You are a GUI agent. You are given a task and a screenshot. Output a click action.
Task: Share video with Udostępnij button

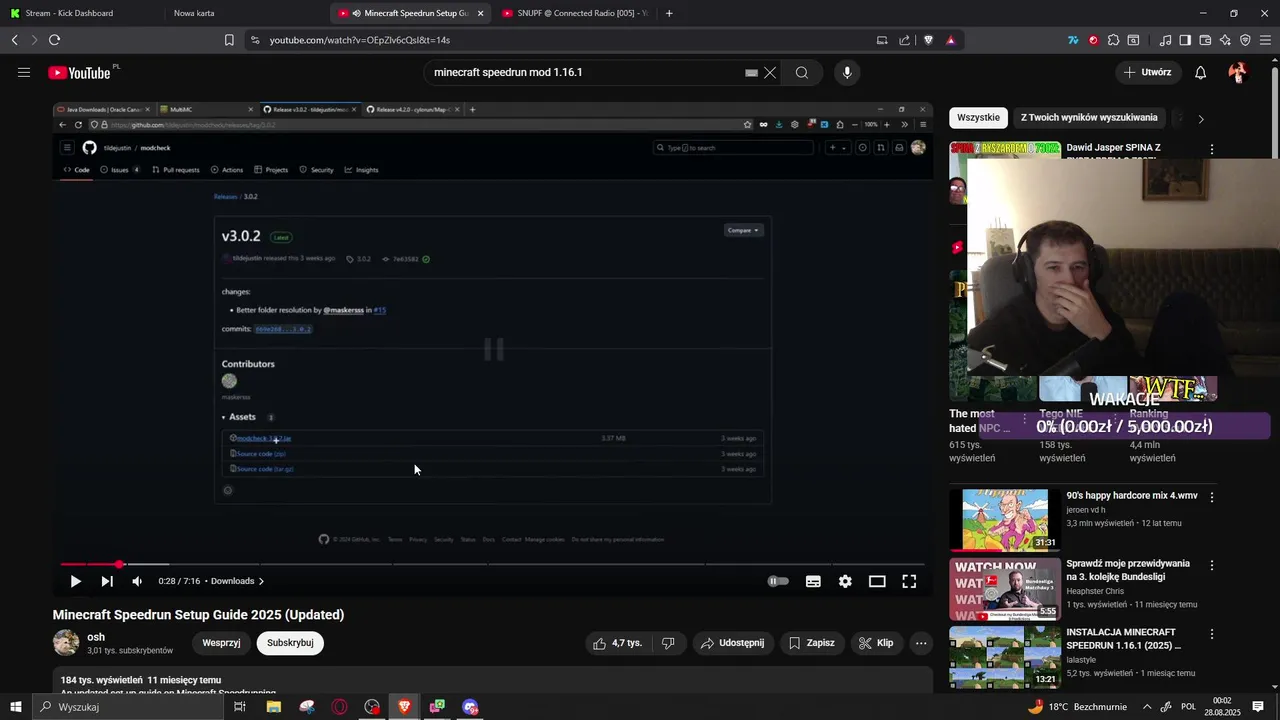tap(733, 643)
